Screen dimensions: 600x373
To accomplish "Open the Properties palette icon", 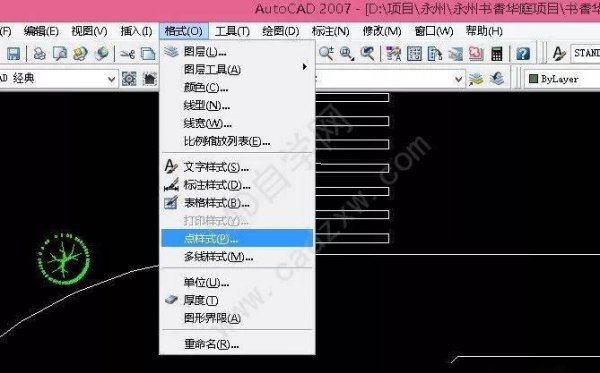I will [x=393, y=54].
